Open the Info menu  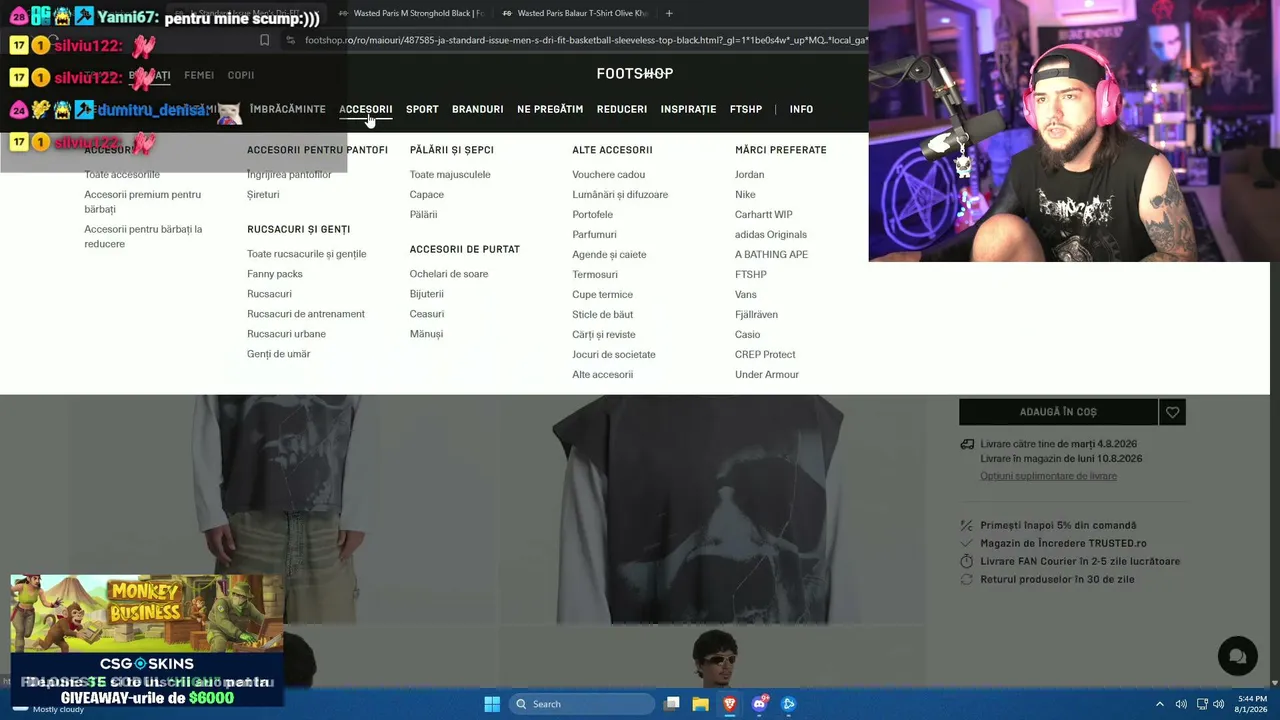pyautogui.click(x=801, y=109)
